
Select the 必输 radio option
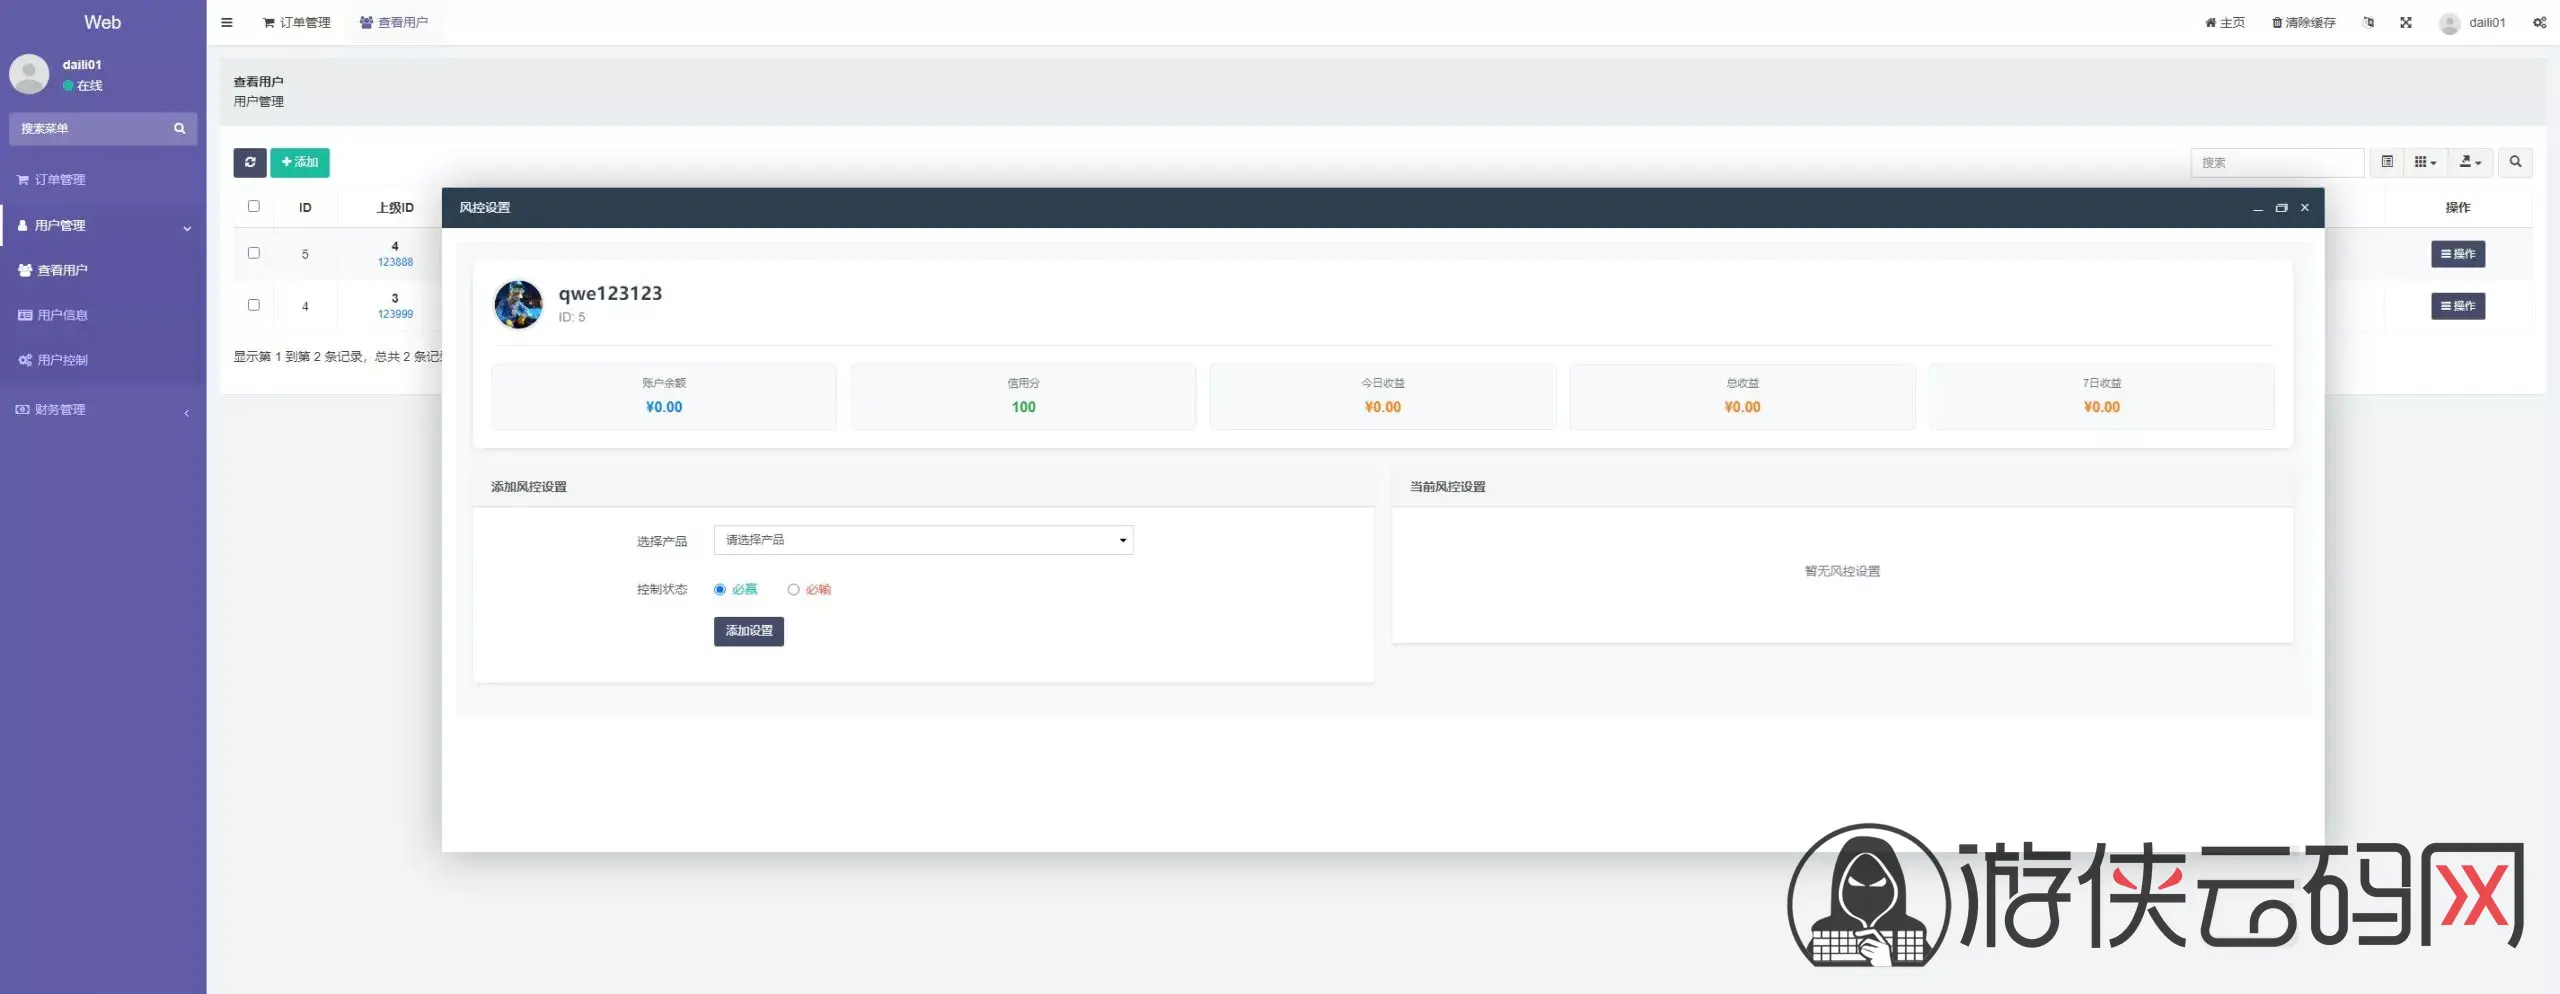coord(793,590)
